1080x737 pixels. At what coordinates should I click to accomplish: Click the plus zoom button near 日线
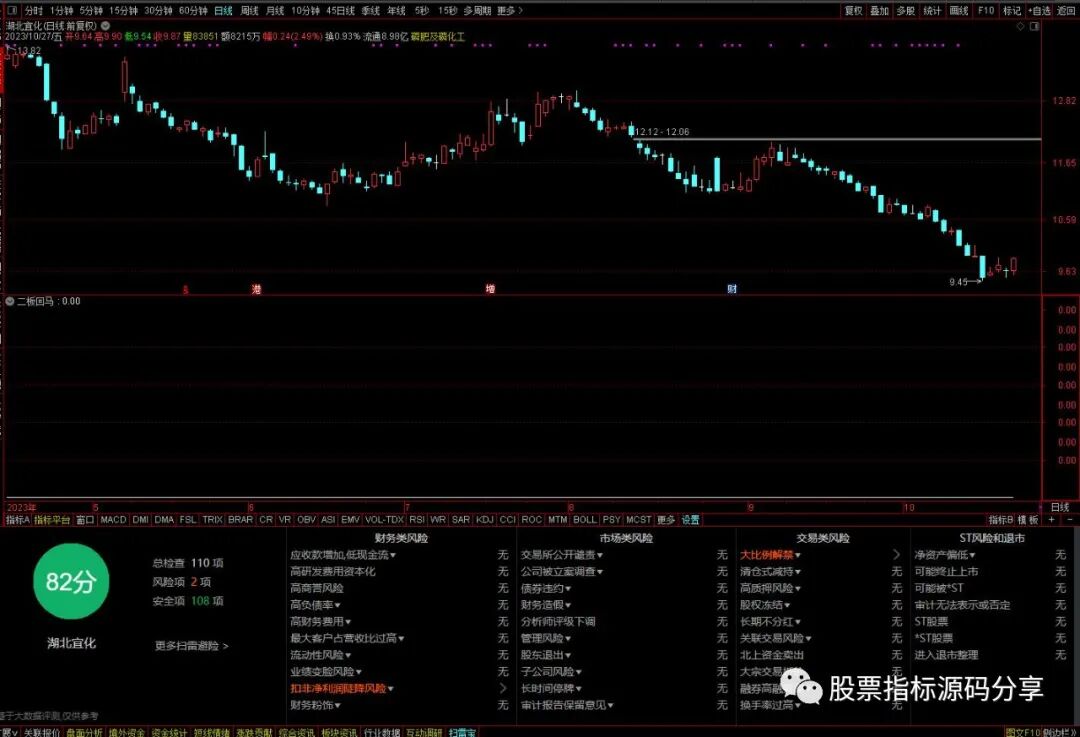coord(1051,520)
